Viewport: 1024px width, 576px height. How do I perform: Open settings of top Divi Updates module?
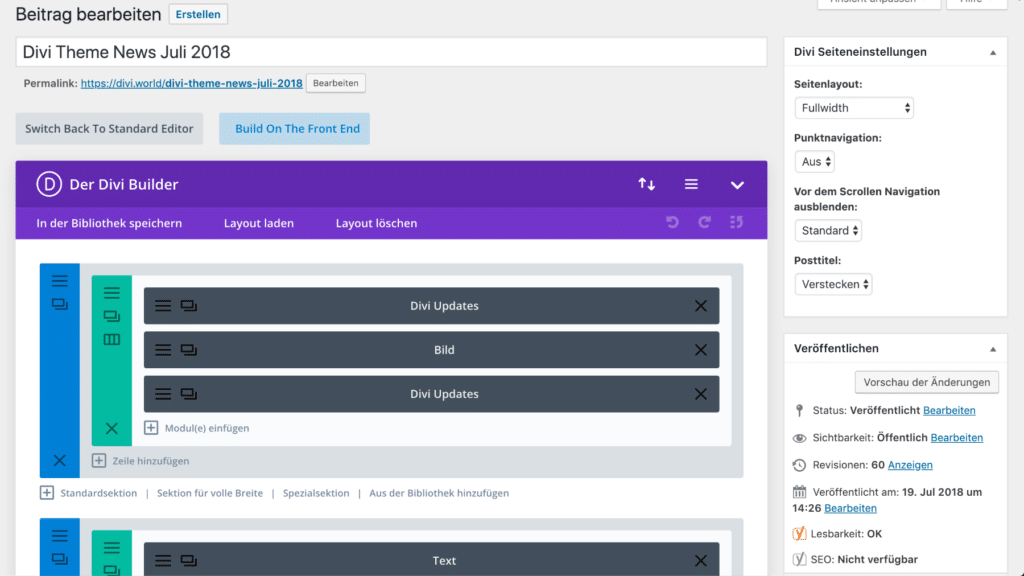[x=163, y=306]
